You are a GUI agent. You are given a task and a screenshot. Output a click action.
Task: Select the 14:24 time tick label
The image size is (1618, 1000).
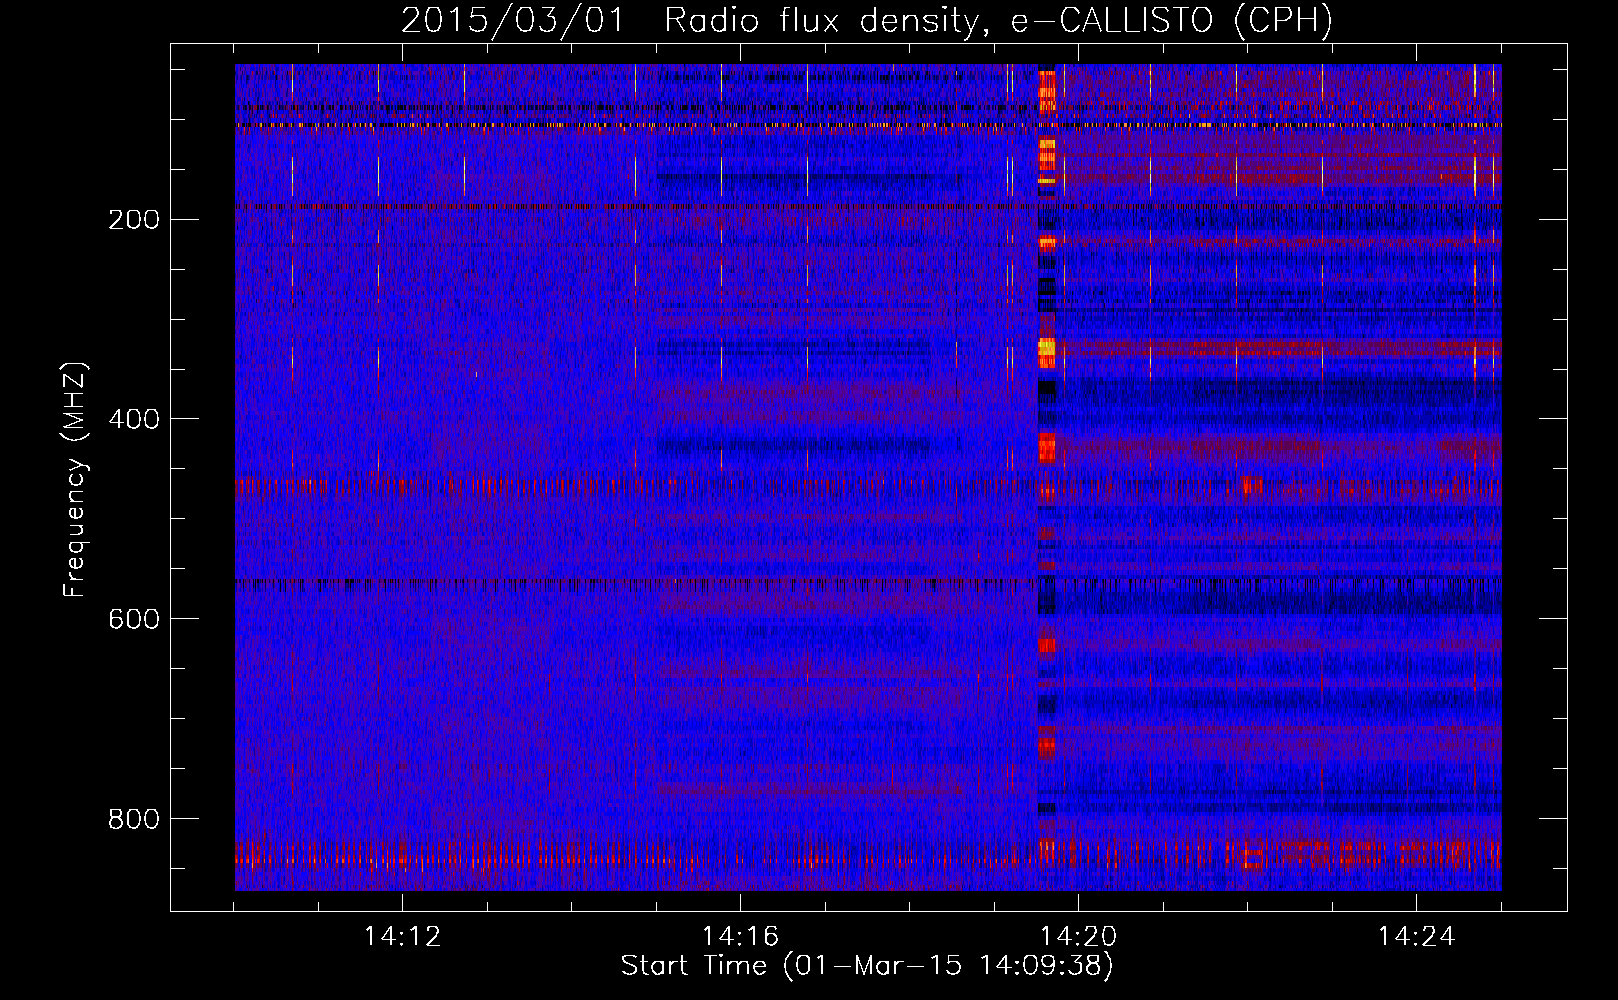click(x=1416, y=937)
